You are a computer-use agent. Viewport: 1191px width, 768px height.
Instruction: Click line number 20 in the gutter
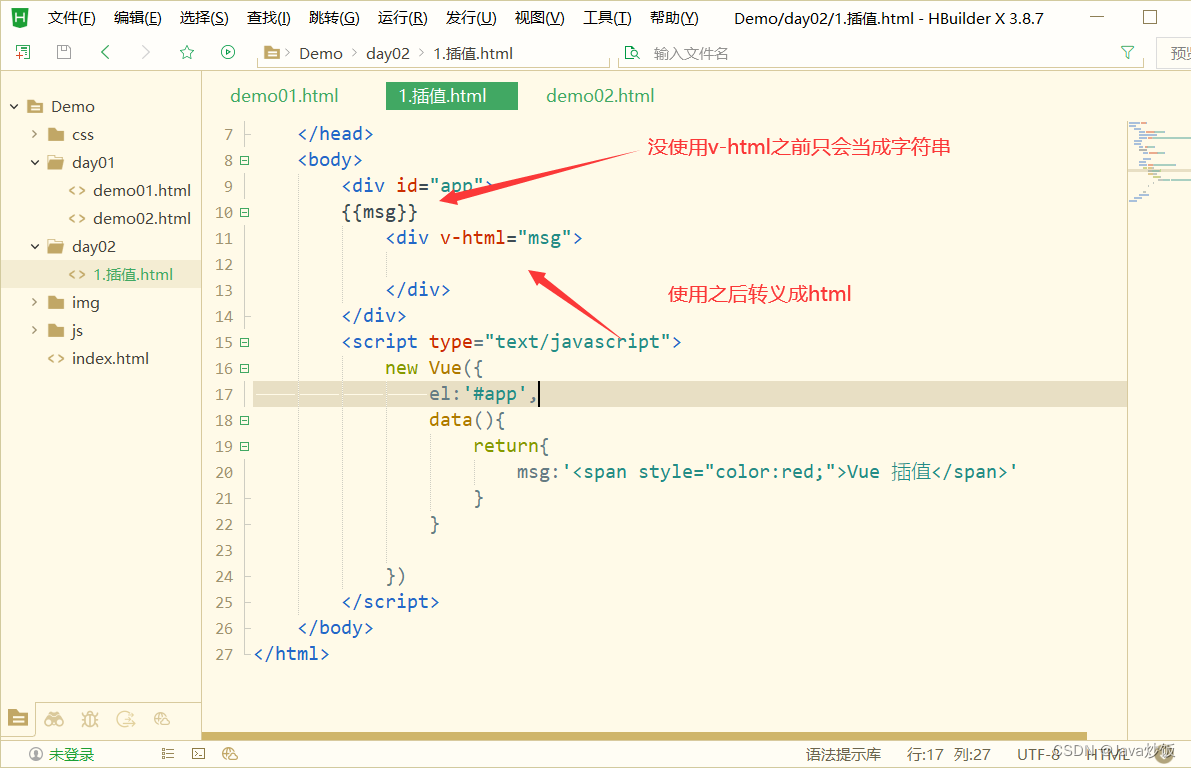[x=224, y=472]
